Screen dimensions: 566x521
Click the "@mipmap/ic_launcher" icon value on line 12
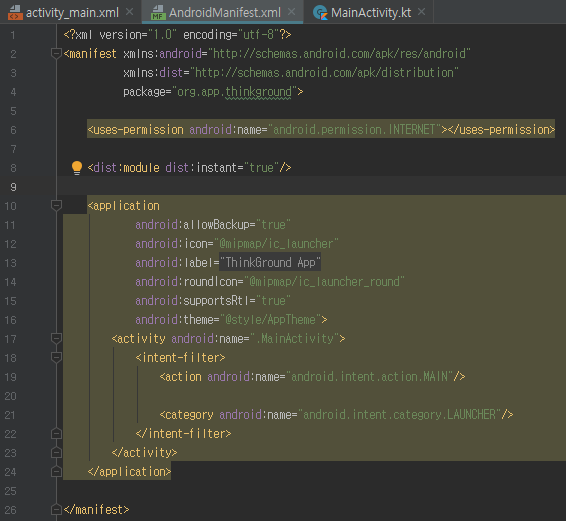tap(276, 244)
